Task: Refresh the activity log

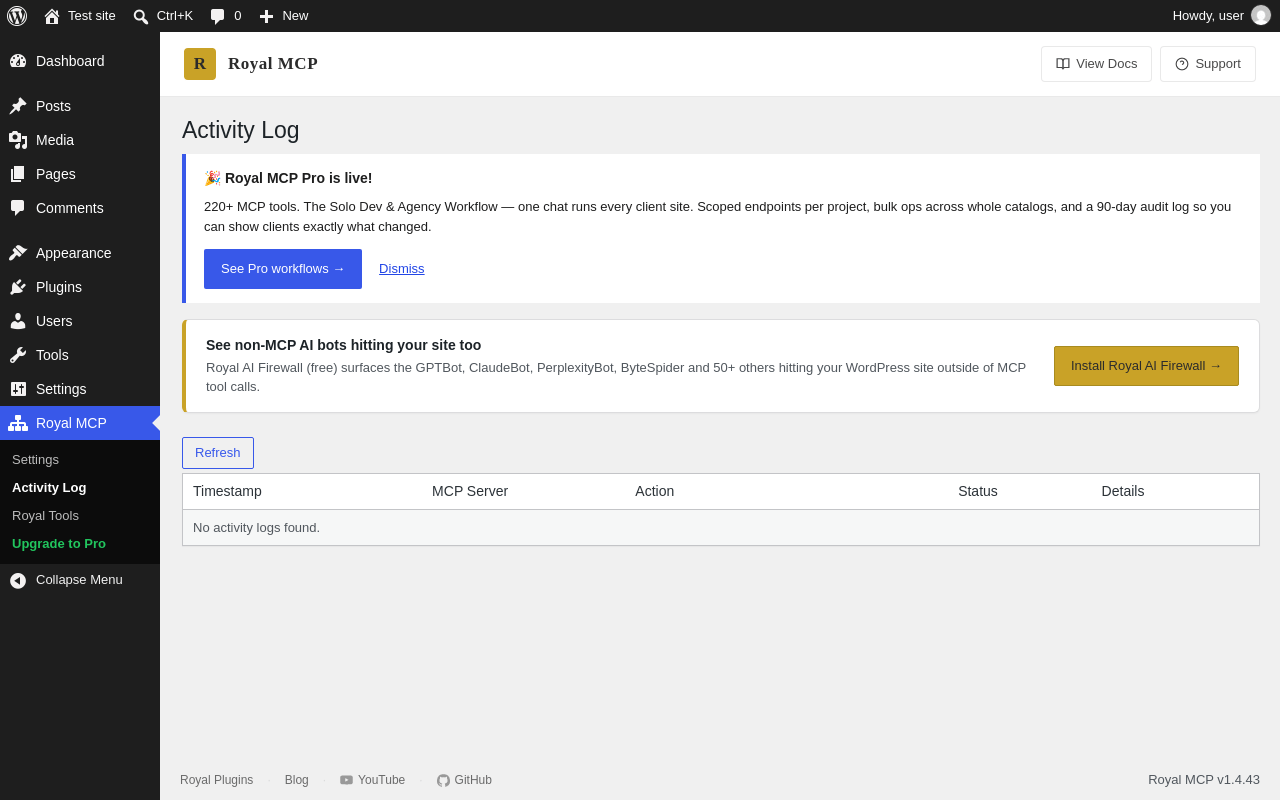Action: [218, 453]
